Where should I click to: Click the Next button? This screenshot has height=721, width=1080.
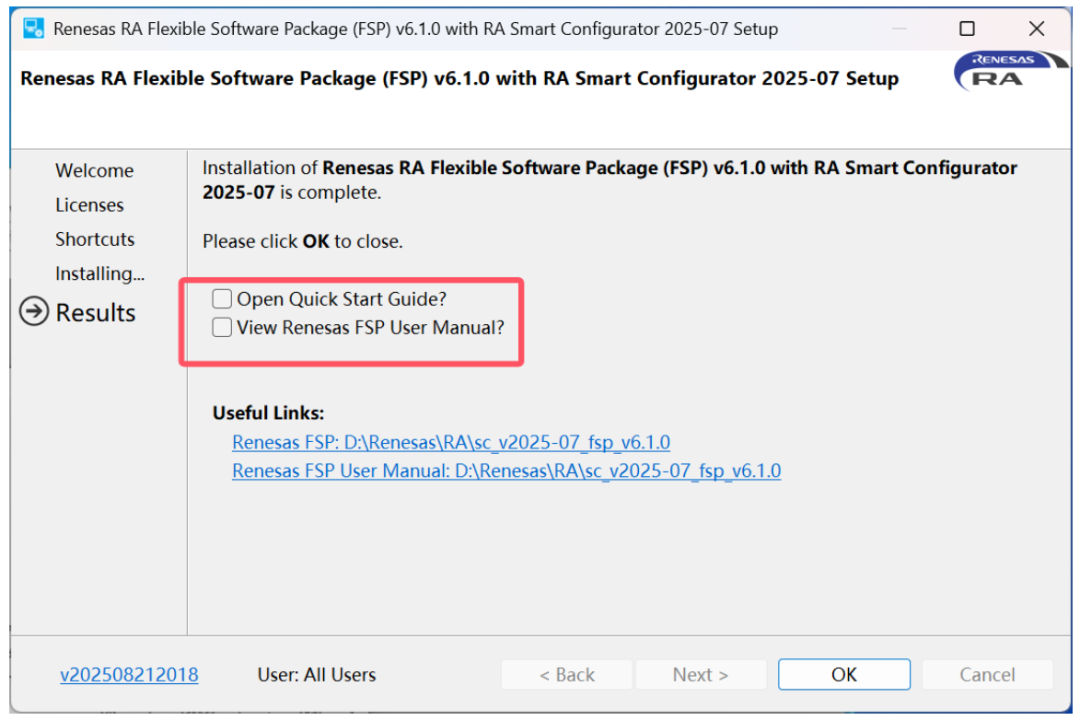pyautogui.click(x=700, y=675)
